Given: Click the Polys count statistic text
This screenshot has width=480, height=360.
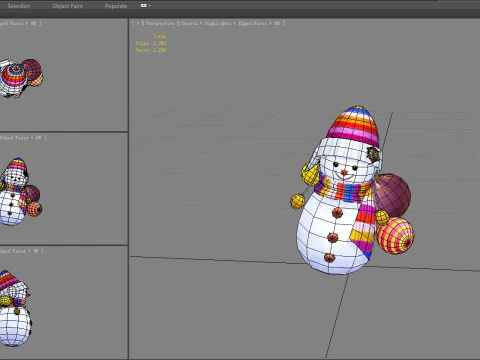Looking at the screenshot, I should pos(151,43).
